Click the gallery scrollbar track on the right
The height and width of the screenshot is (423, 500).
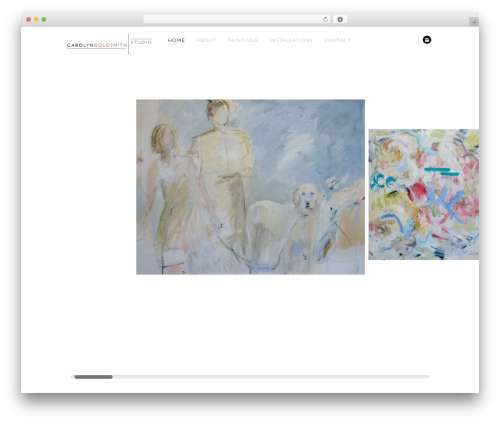pyautogui.click(x=271, y=377)
